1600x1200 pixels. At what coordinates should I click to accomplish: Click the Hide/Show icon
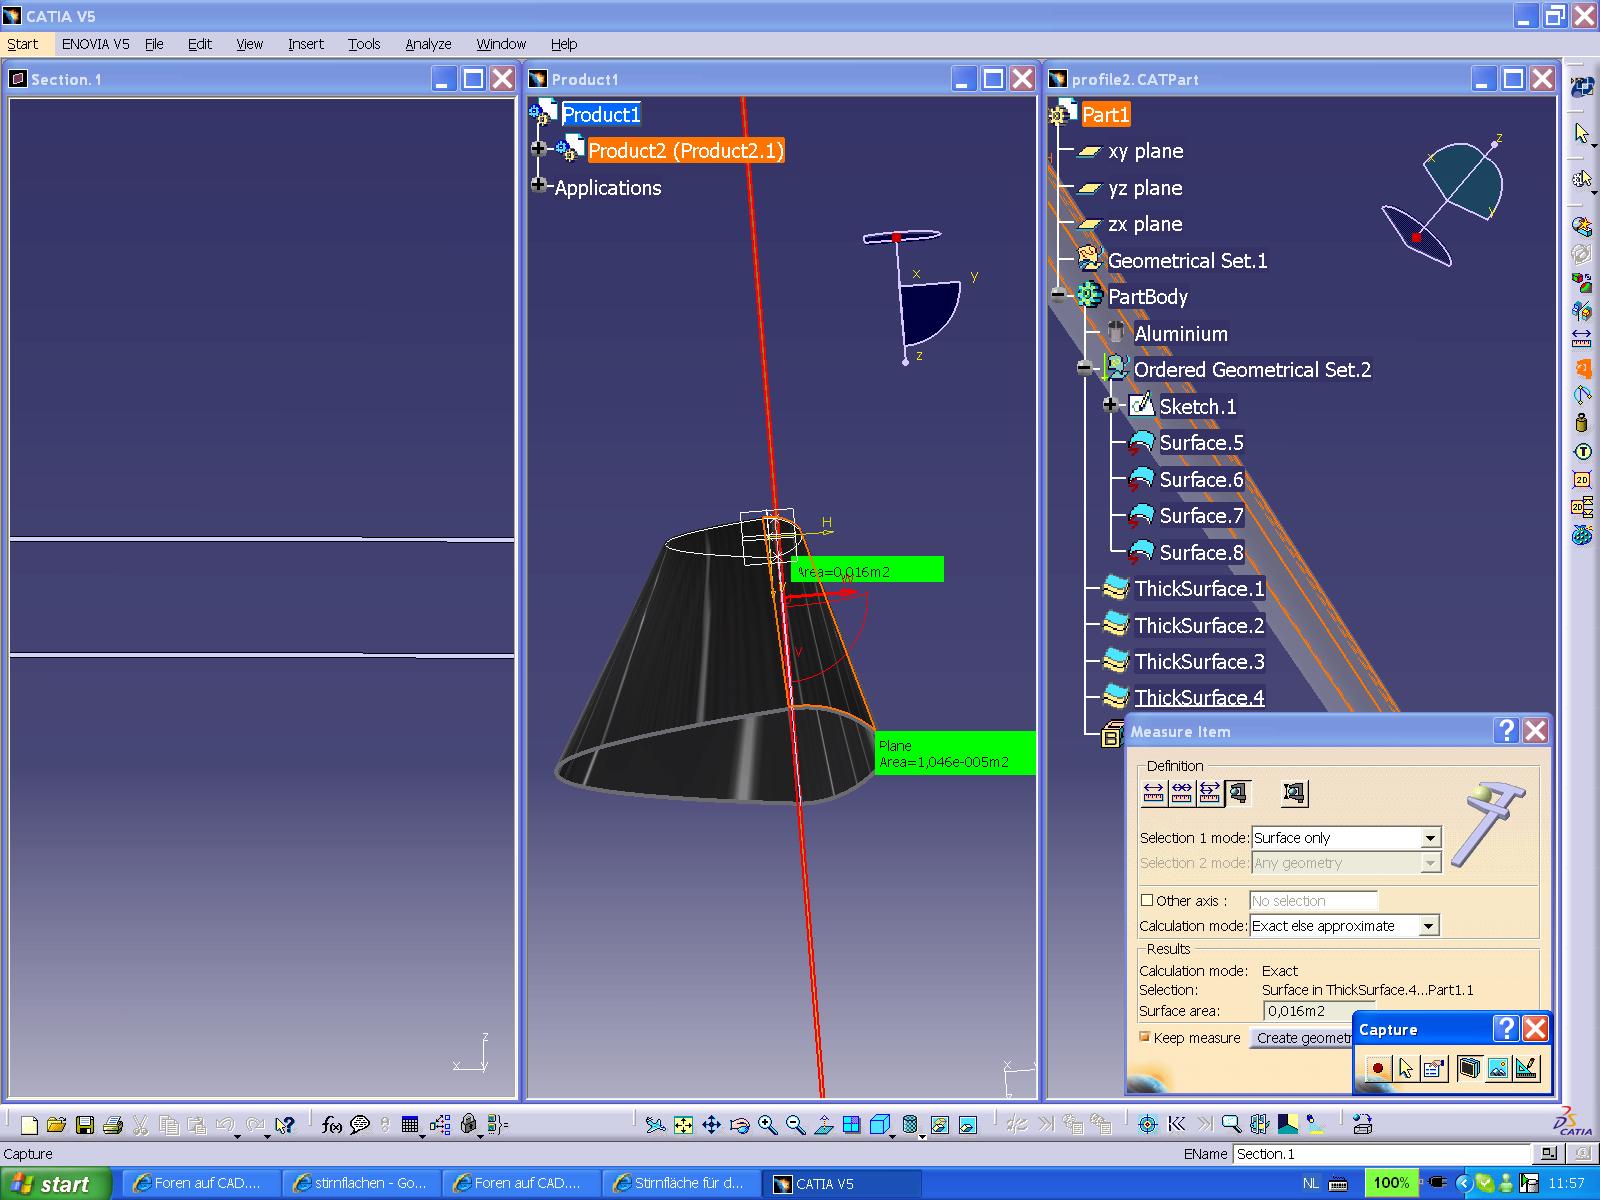(x=939, y=1125)
